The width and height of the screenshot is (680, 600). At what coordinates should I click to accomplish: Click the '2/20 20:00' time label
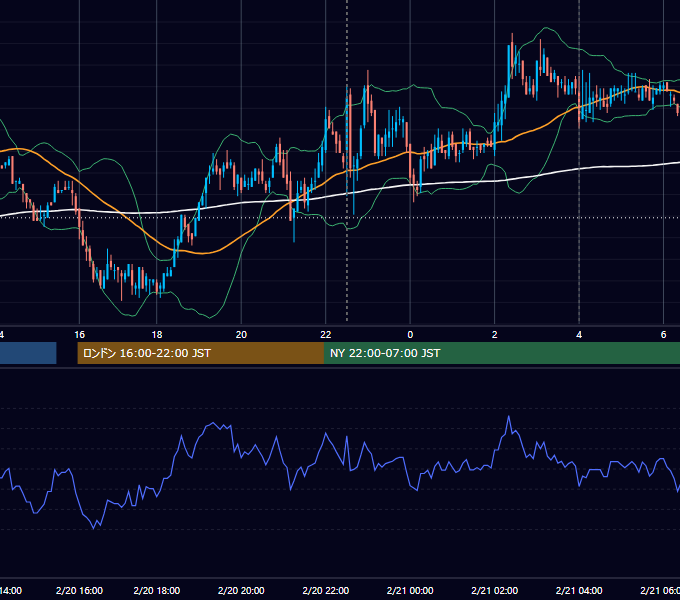coord(241,590)
